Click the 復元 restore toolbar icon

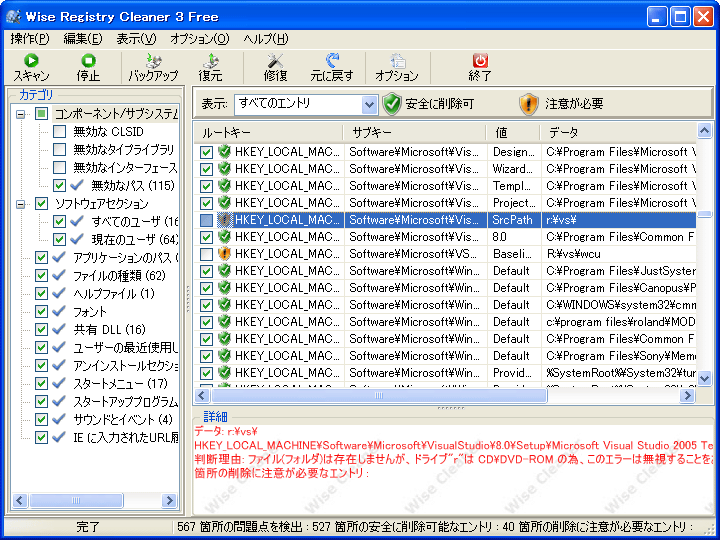pos(210,61)
